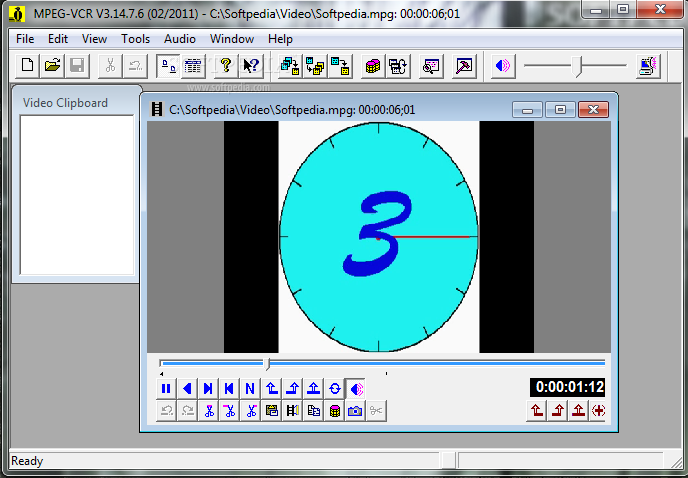Pause playback with the blue pause button
Image resolution: width=688 pixels, height=478 pixels.
tap(166, 388)
